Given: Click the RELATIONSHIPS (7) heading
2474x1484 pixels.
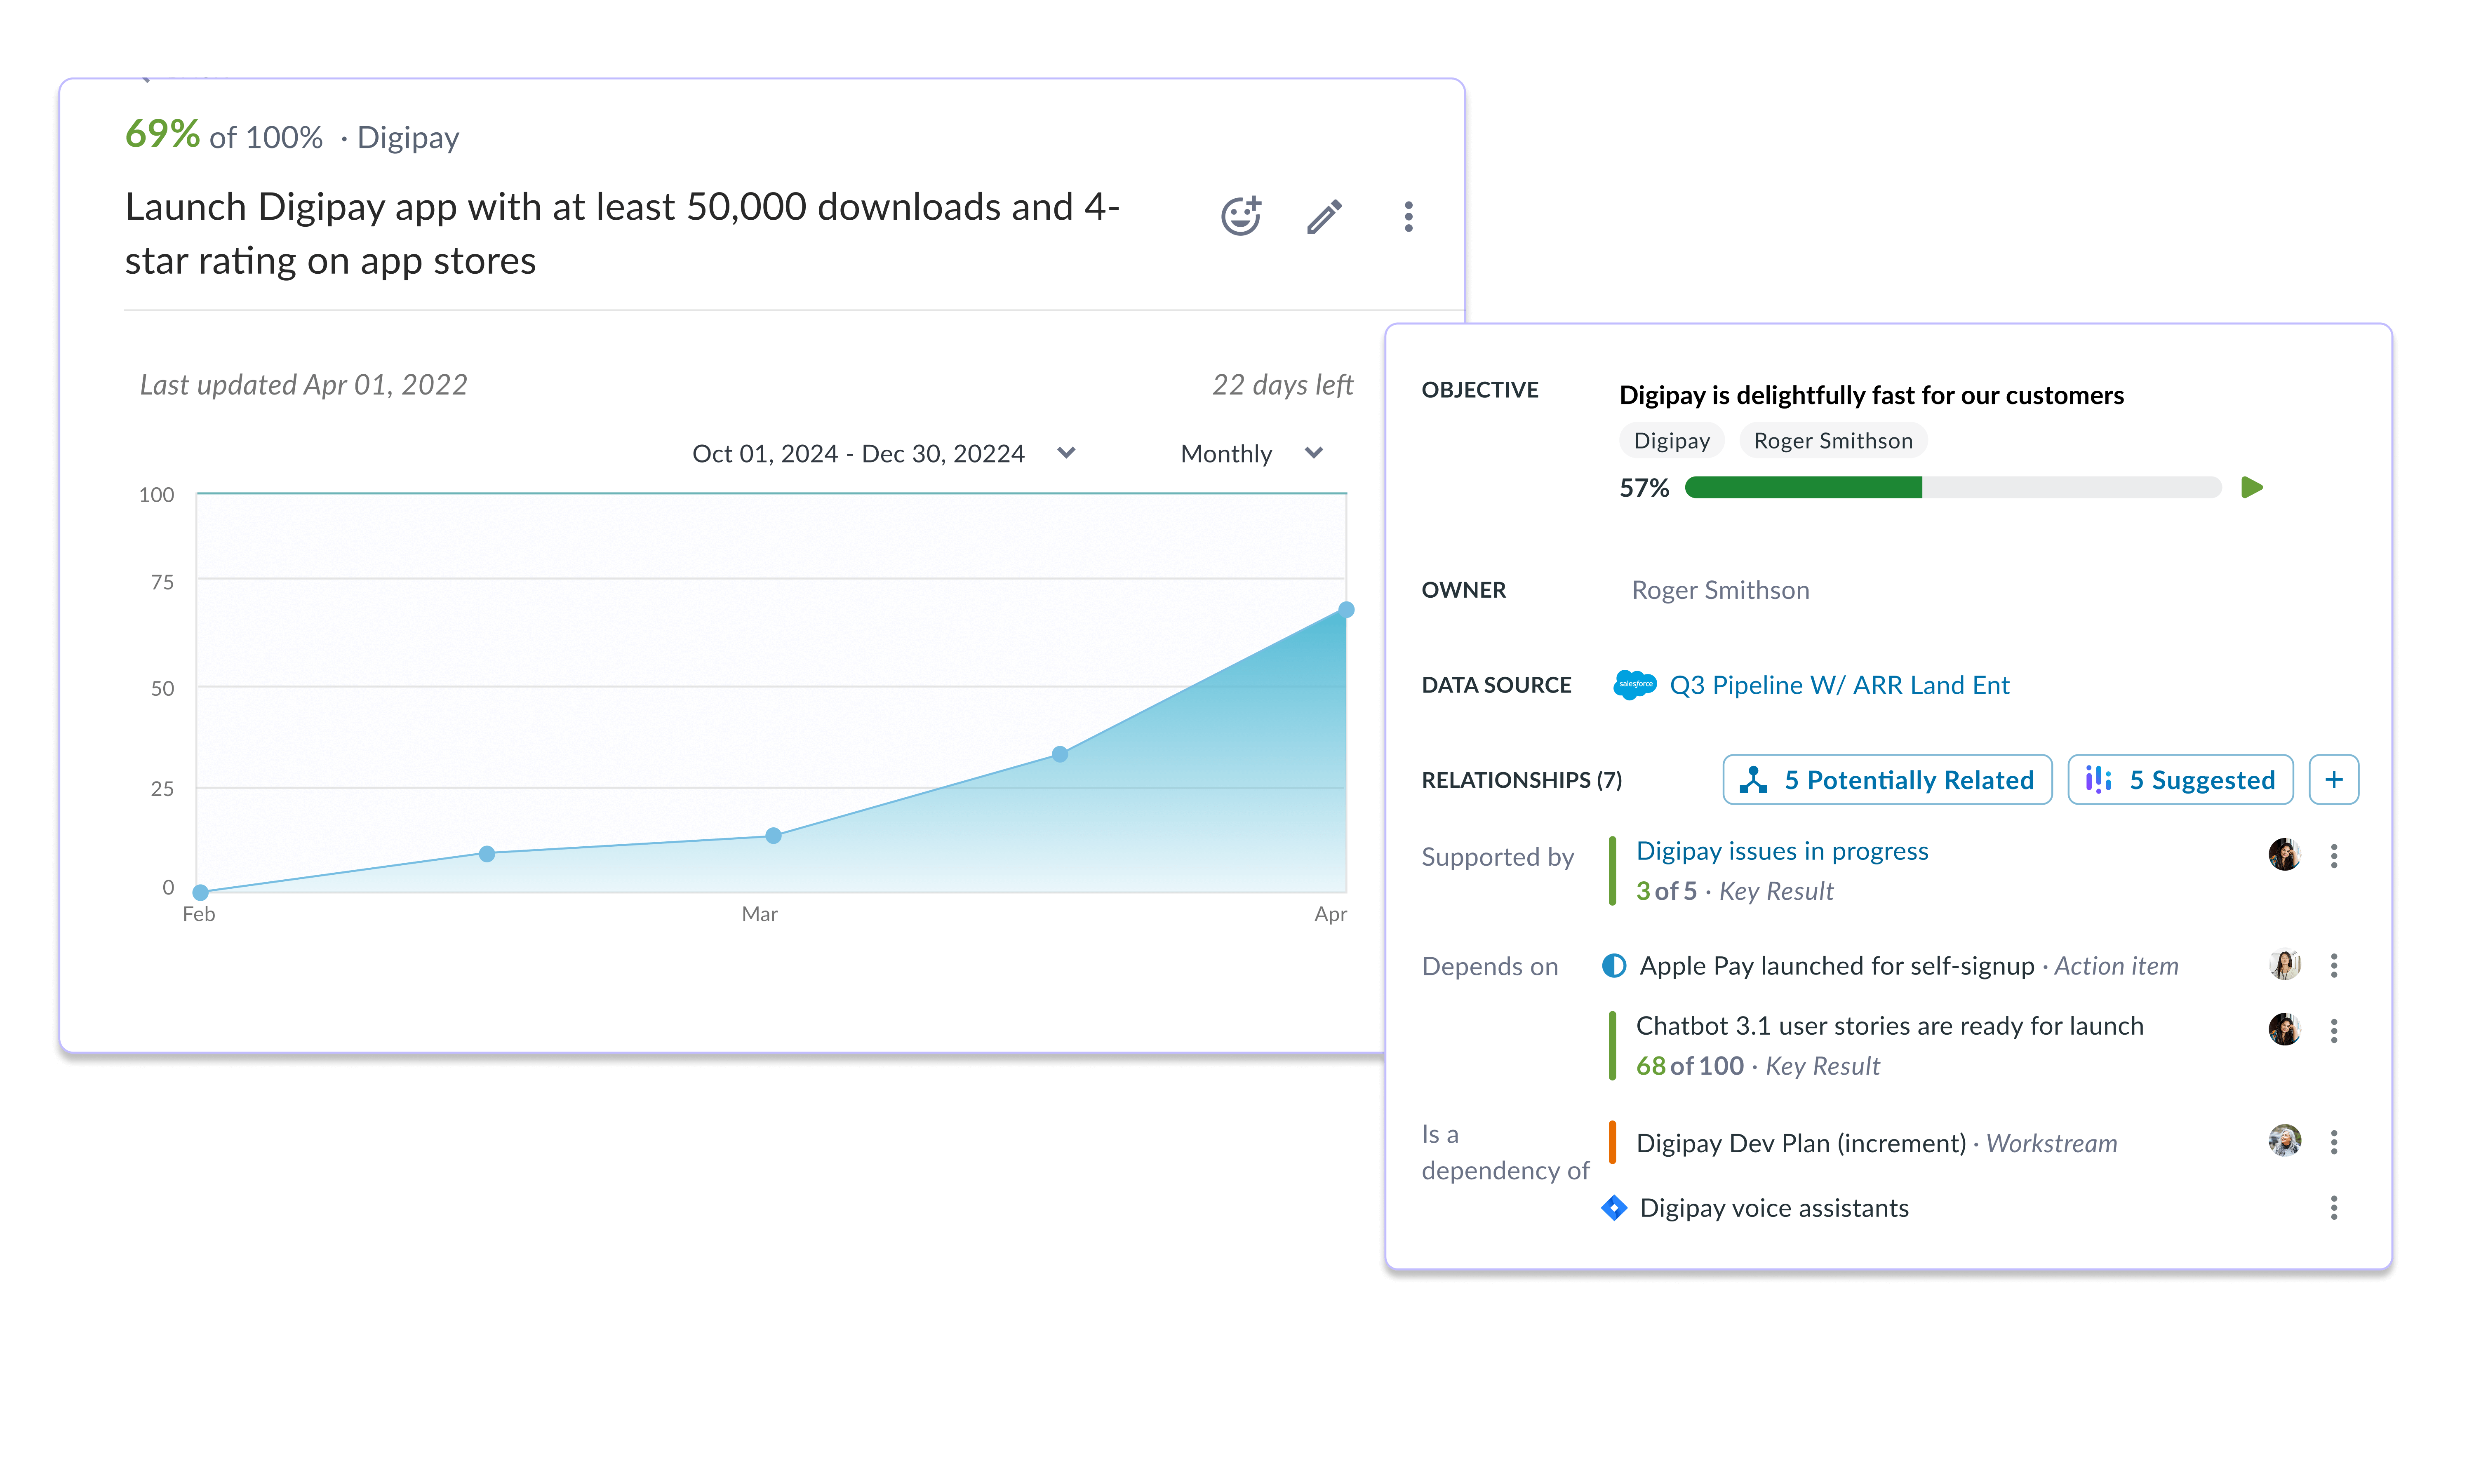Looking at the screenshot, I should [x=1521, y=779].
